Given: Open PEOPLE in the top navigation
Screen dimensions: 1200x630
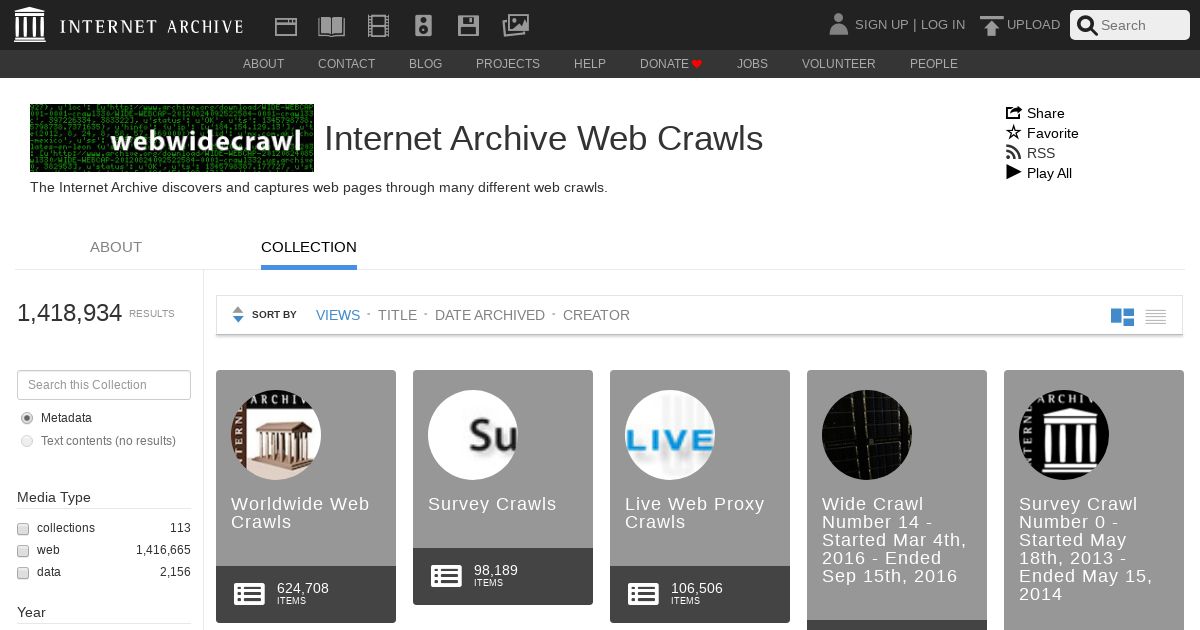Looking at the screenshot, I should point(934,64).
